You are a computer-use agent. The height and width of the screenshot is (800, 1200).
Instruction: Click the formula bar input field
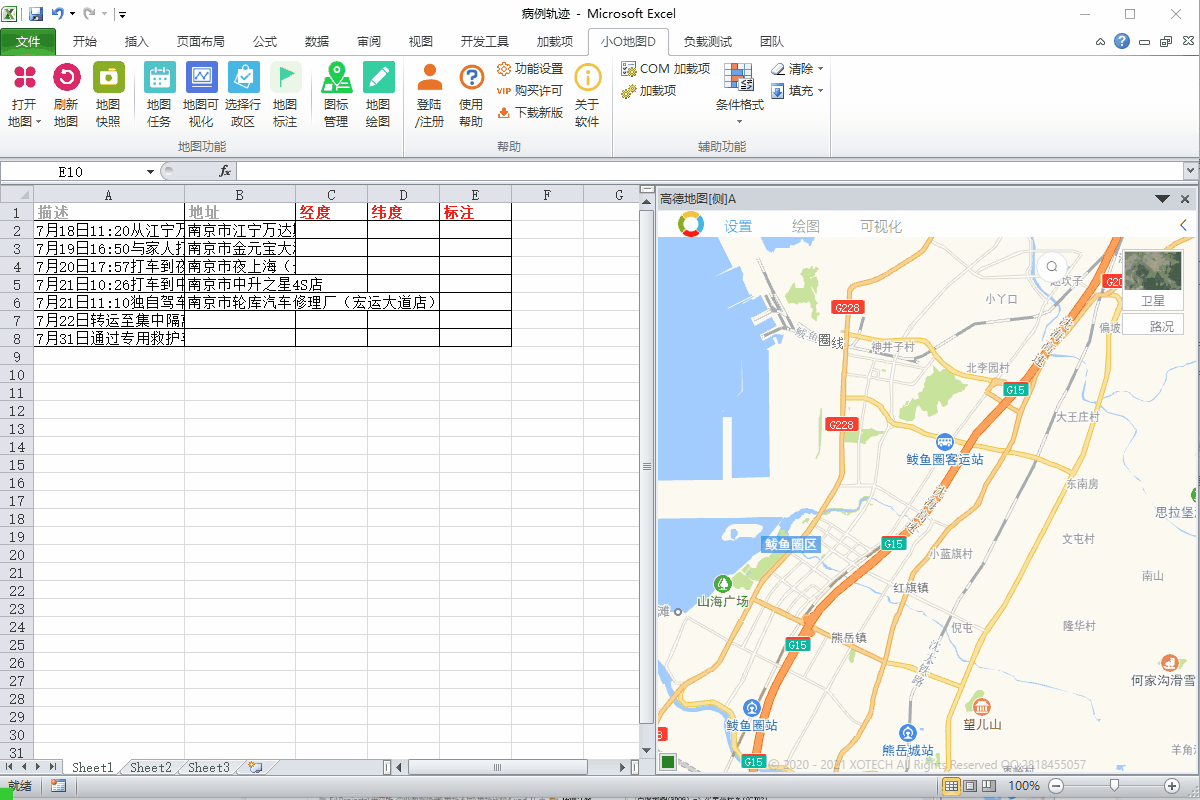tap(709, 172)
